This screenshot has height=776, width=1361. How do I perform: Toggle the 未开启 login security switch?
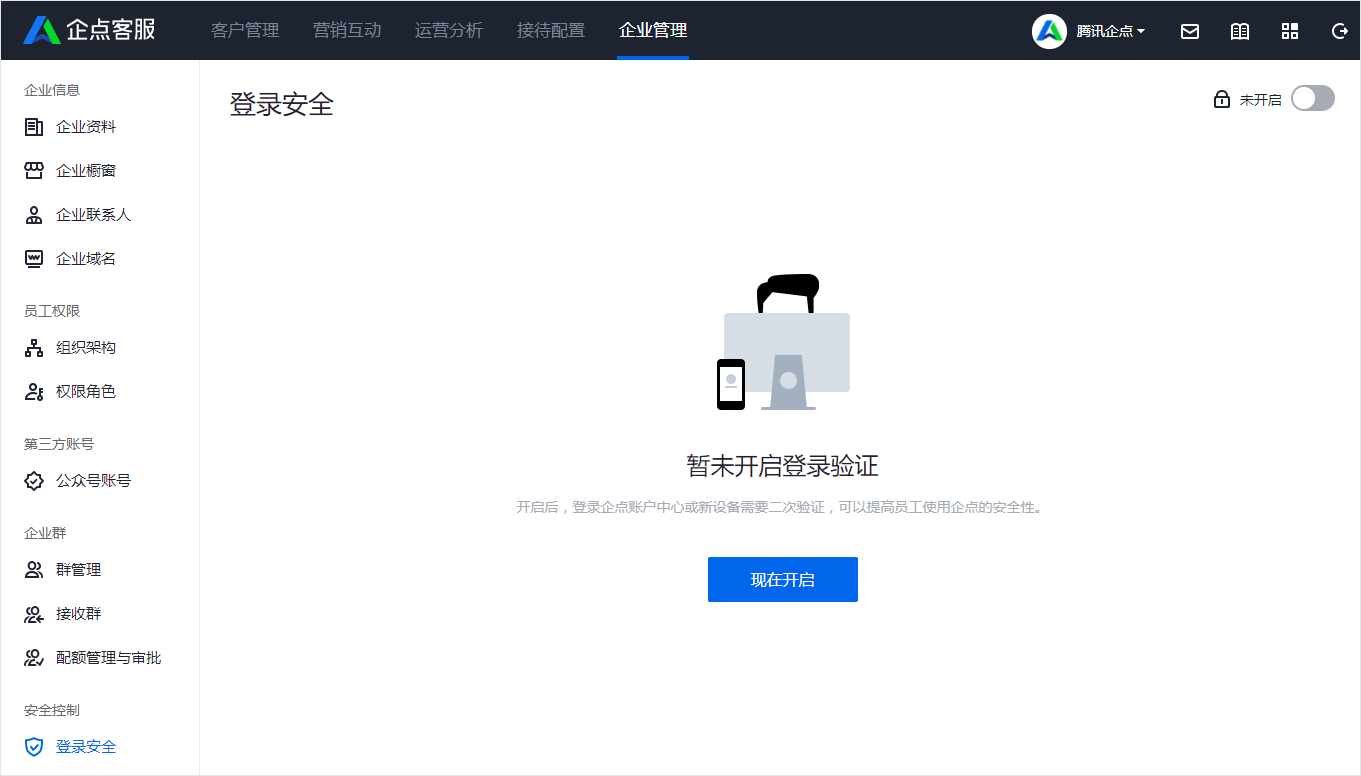click(1312, 98)
